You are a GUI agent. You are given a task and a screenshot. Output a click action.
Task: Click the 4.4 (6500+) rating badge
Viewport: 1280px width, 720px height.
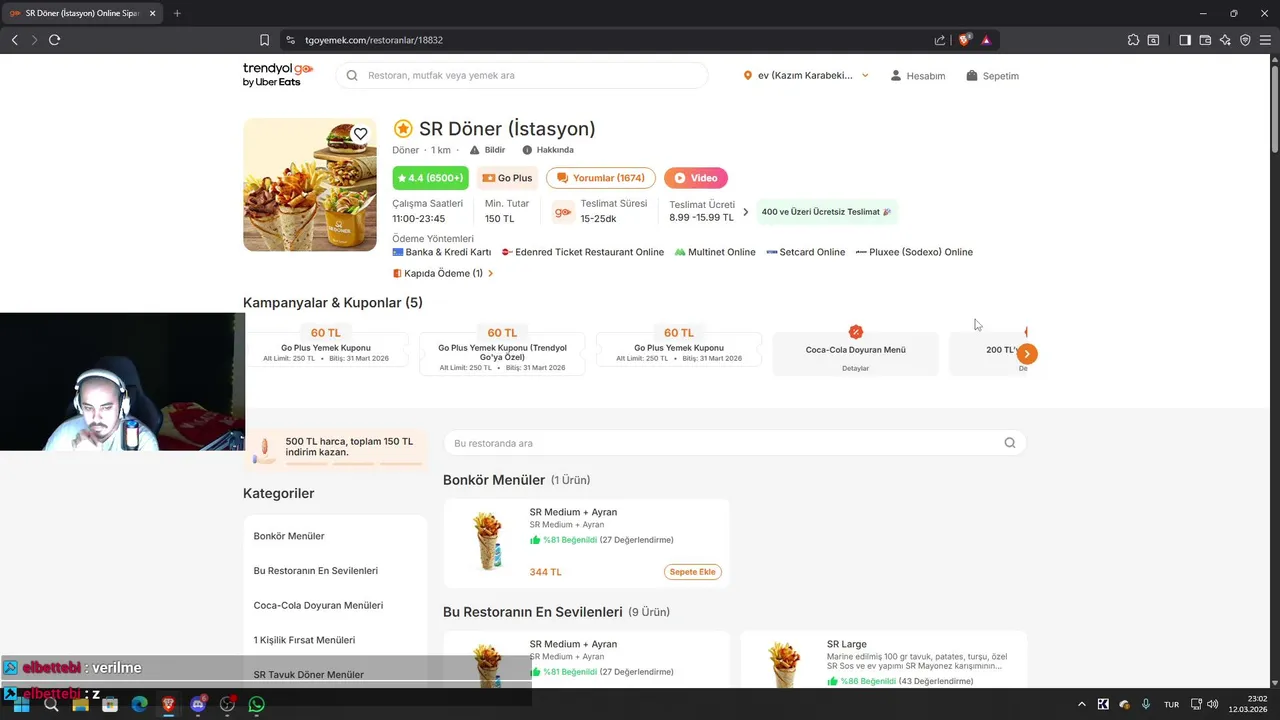click(x=430, y=178)
